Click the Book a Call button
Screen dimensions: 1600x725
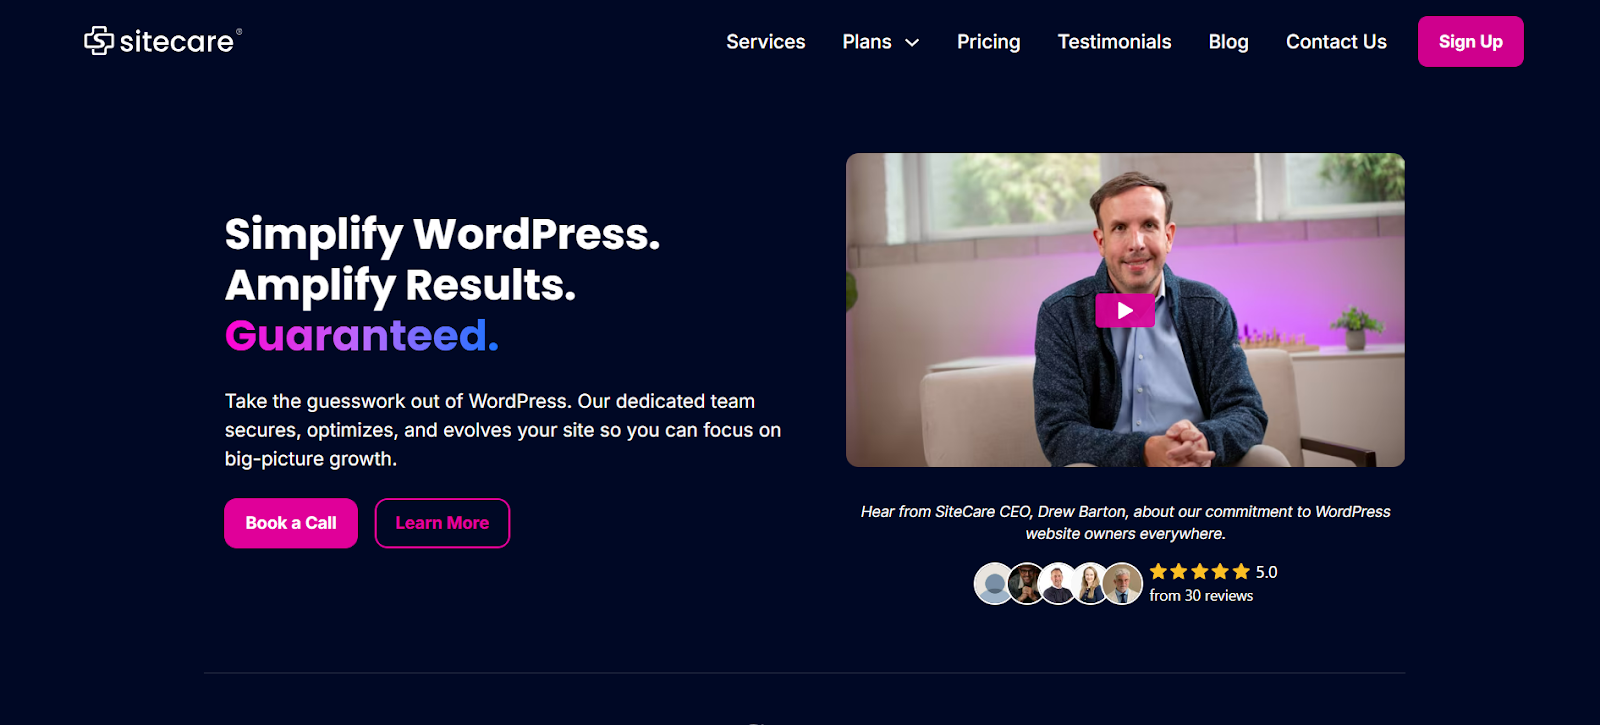click(x=291, y=523)
